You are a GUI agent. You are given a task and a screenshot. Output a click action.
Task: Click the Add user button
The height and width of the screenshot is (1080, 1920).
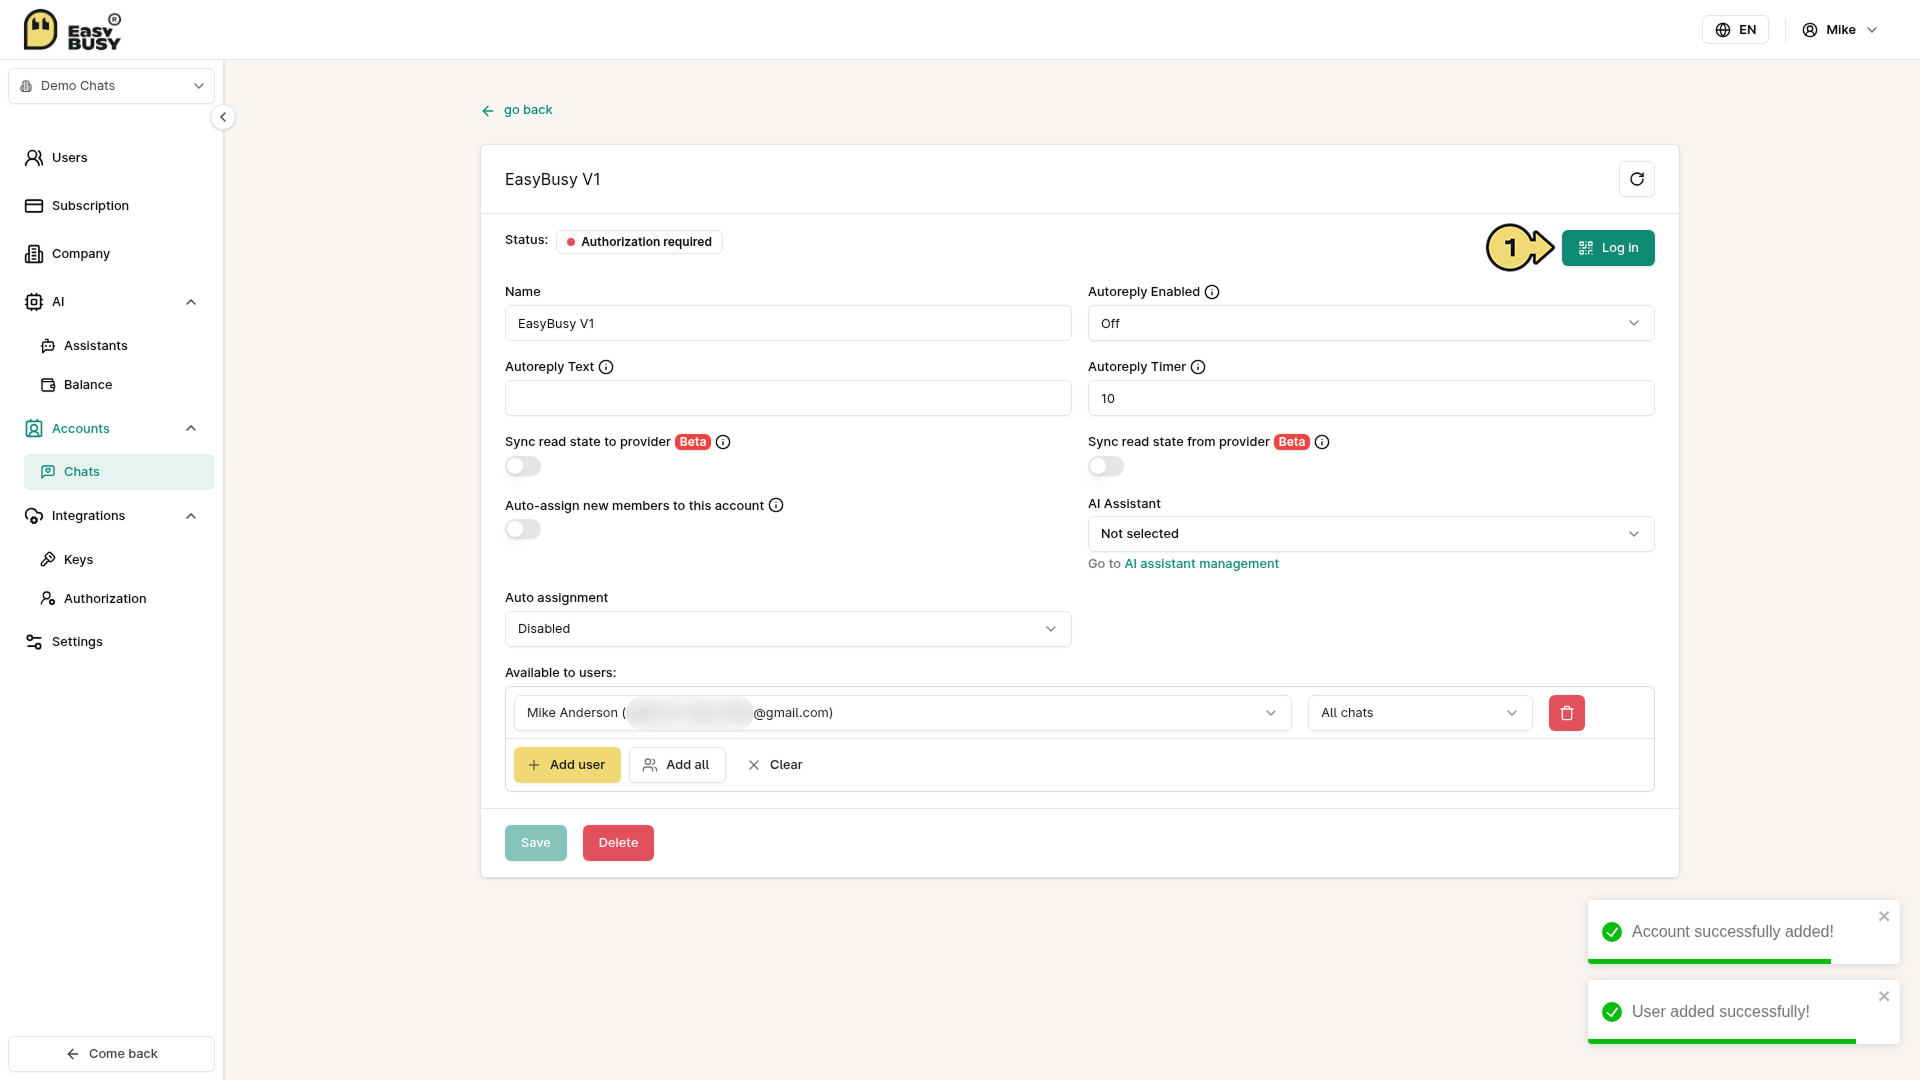click(567, 765)
